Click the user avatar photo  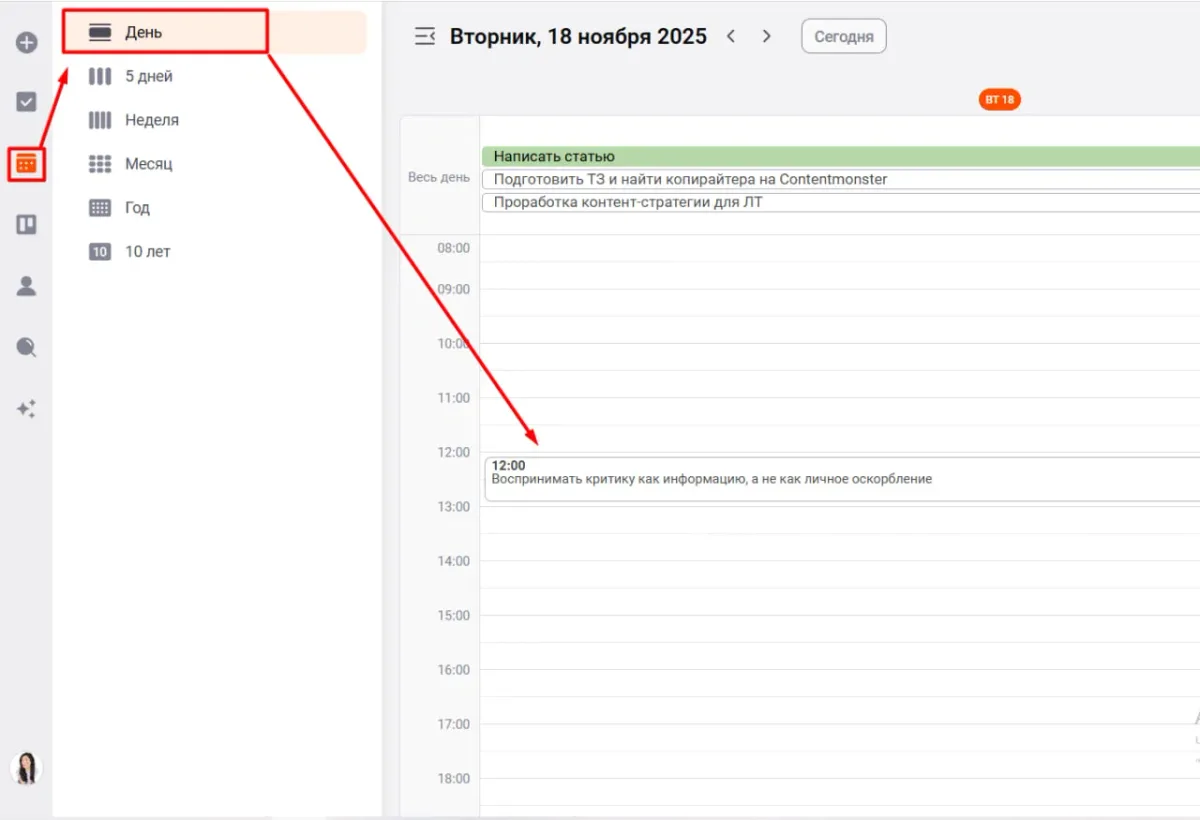26,768
